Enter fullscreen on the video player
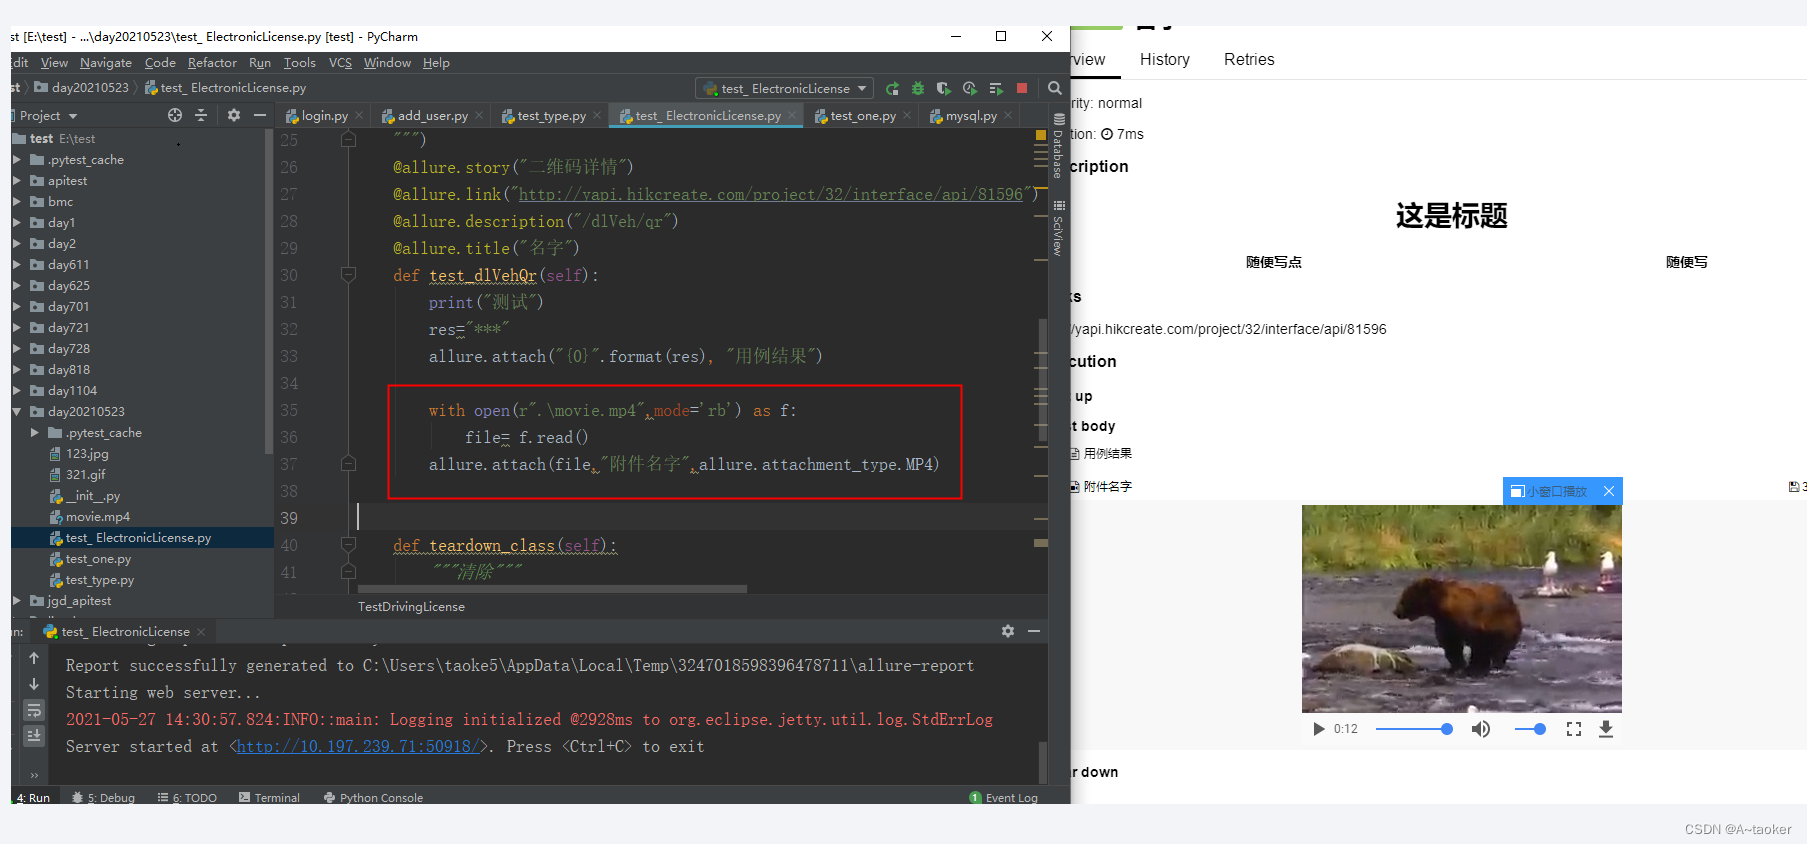The height and width of the screenshot is (844, 1807). [1574, 729]
